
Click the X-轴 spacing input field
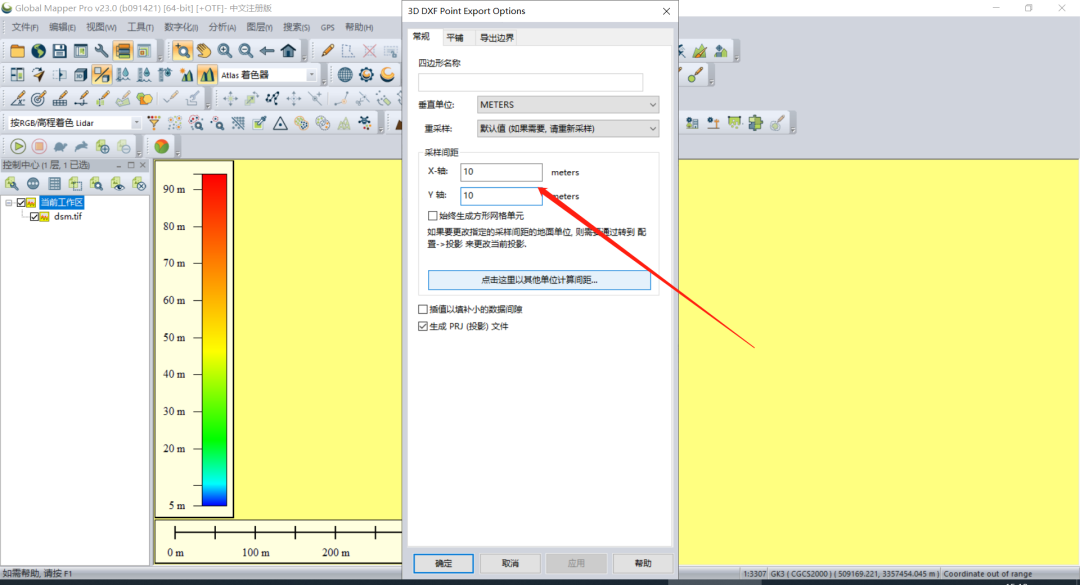pos(501,172)
